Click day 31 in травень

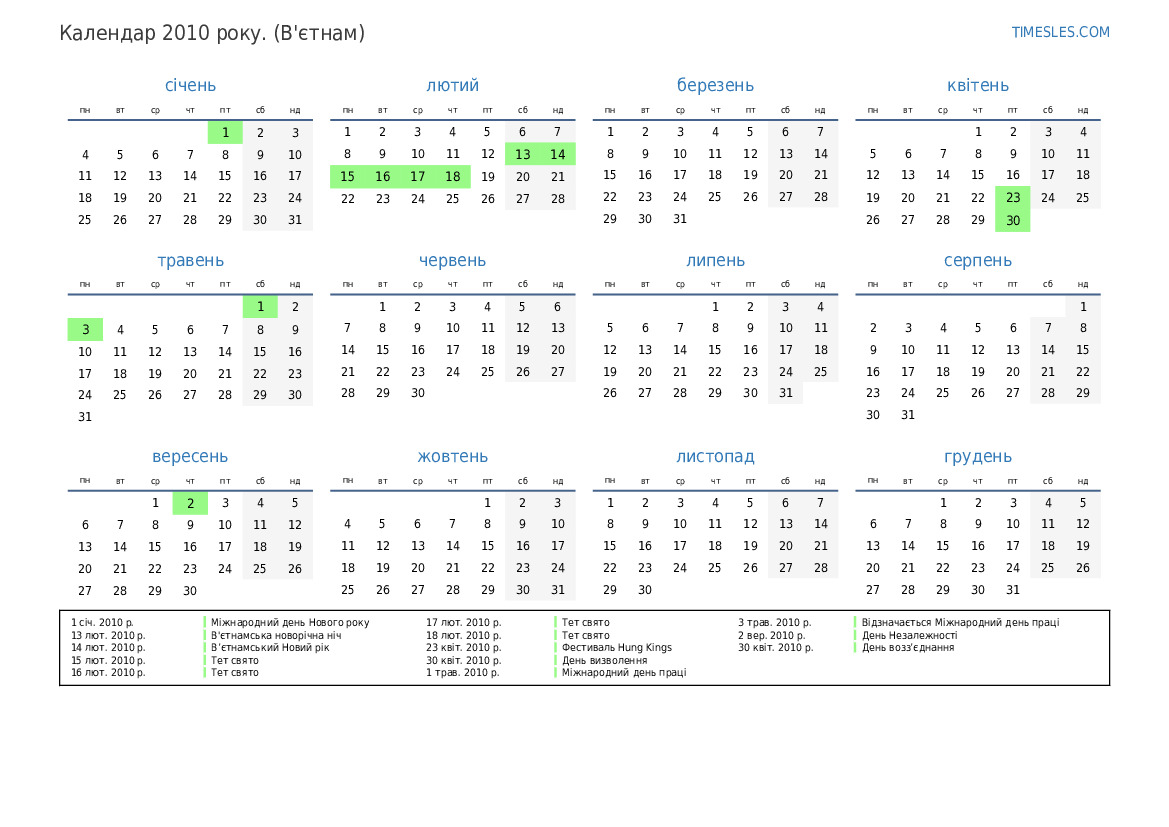(x=85, y=418)
